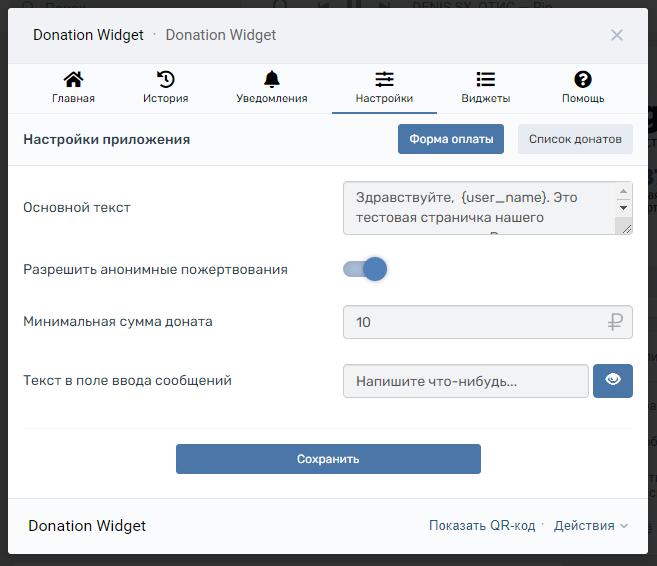Click the Помощь question mark icon
The height and width of the screenshot is (566, 657).
(x=583, y=80)
